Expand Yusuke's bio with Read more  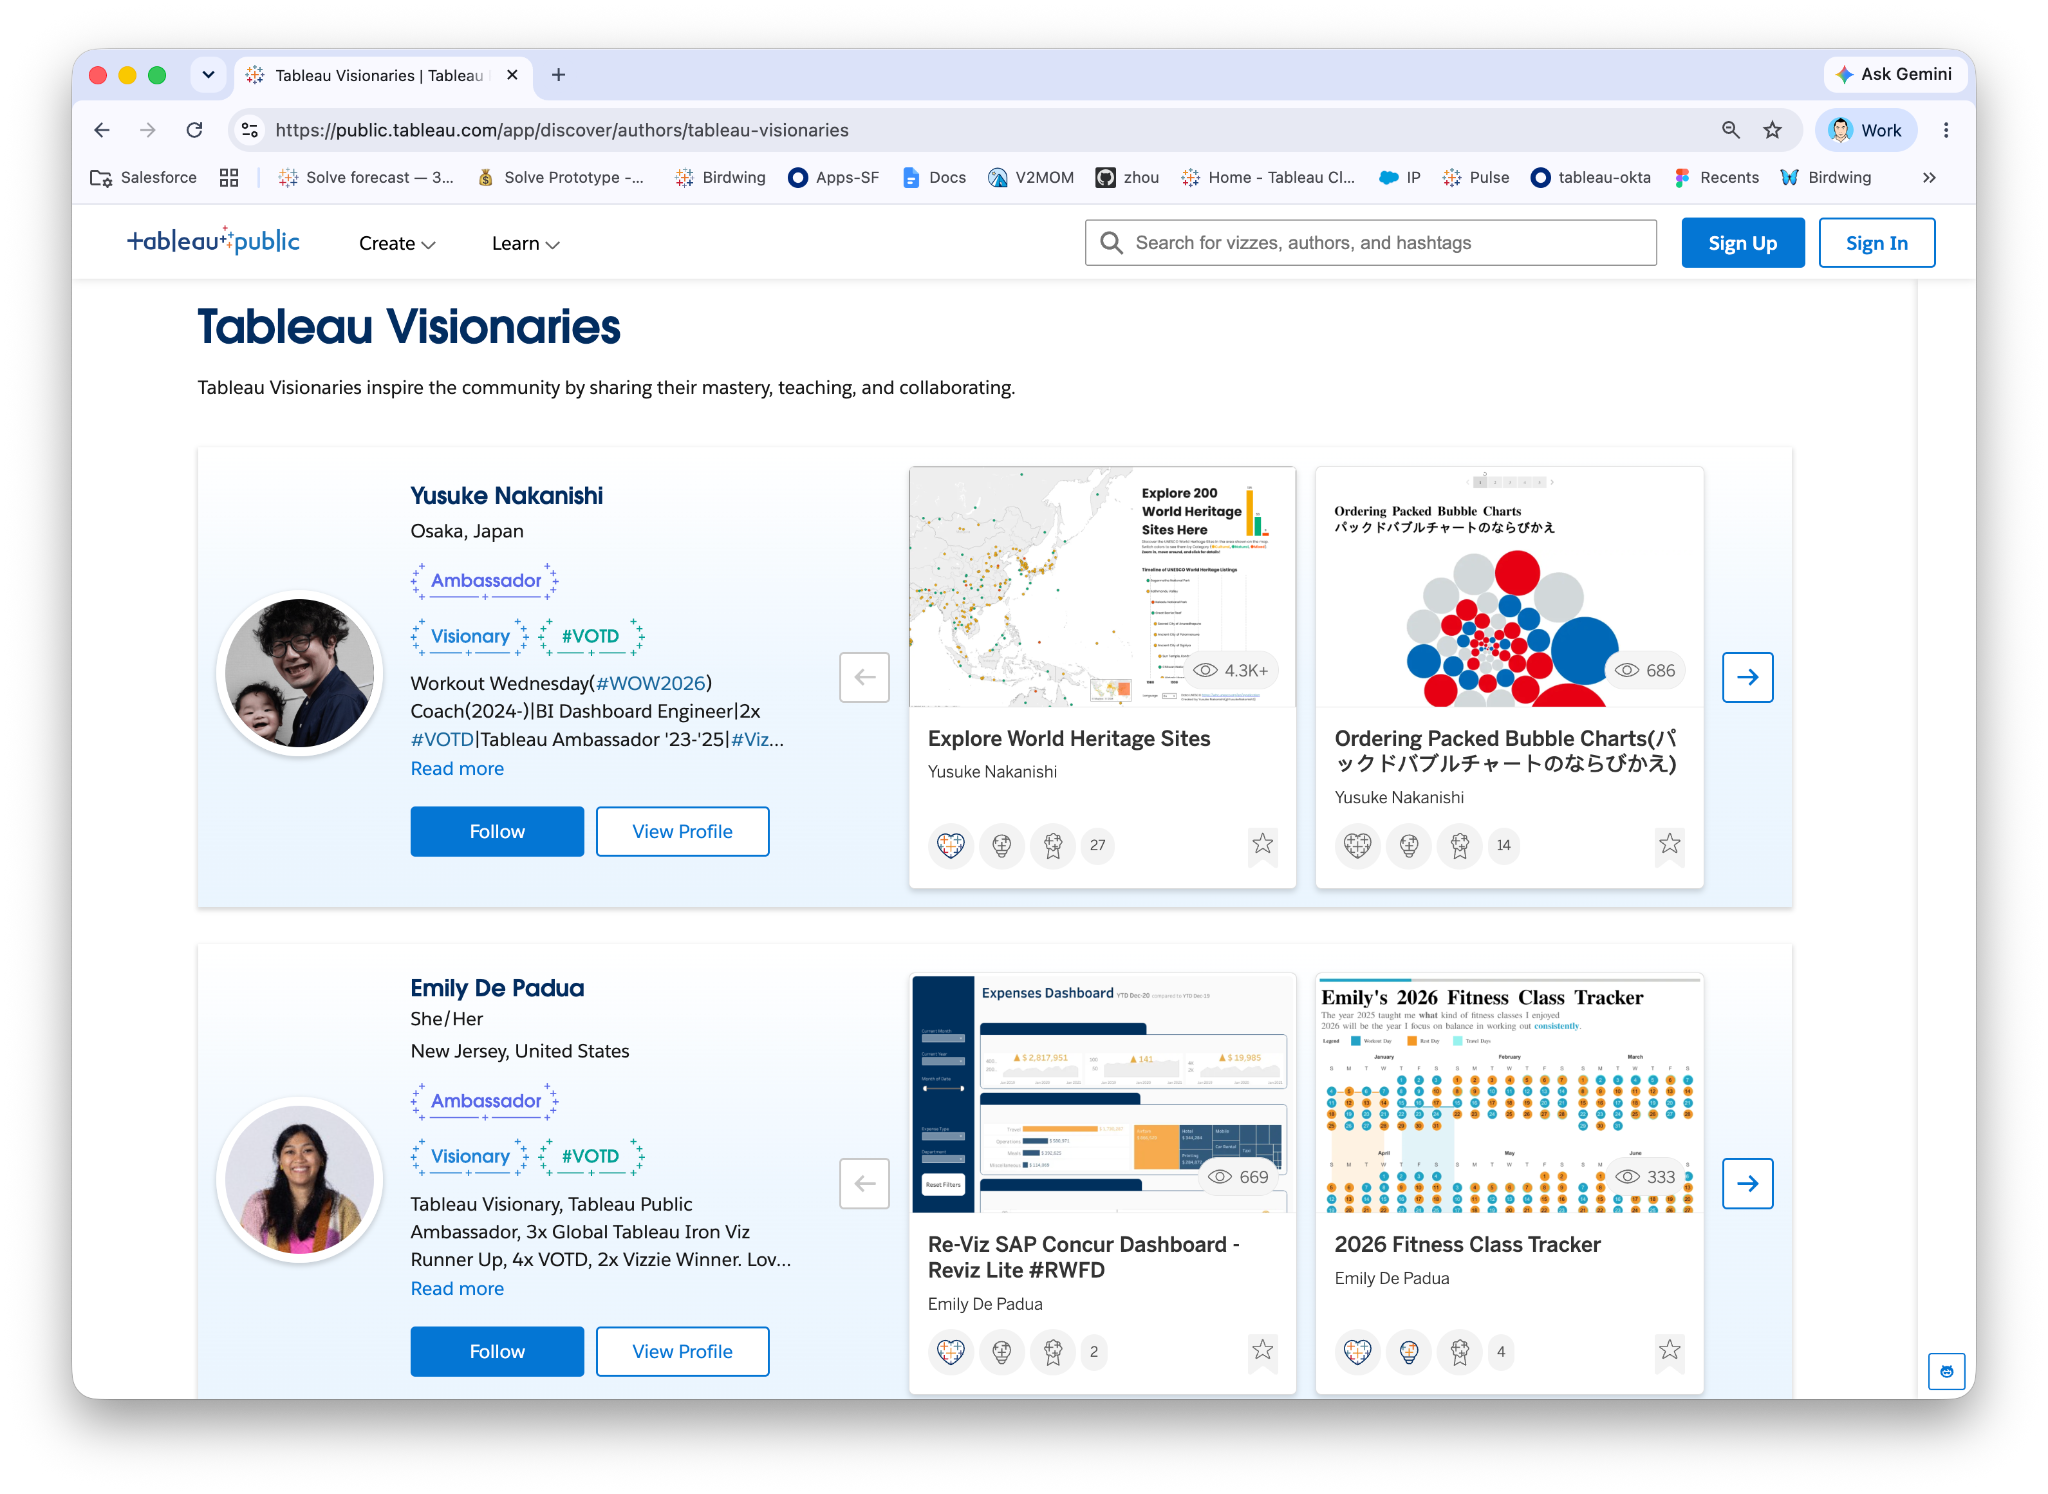pos(457,768)
